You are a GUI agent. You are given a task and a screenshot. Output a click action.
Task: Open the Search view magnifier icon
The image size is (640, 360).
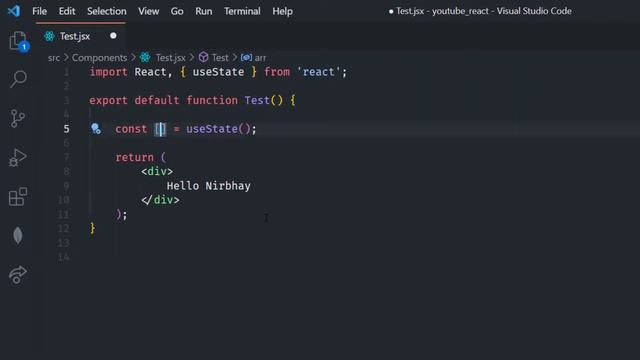[x=18, y=79]
